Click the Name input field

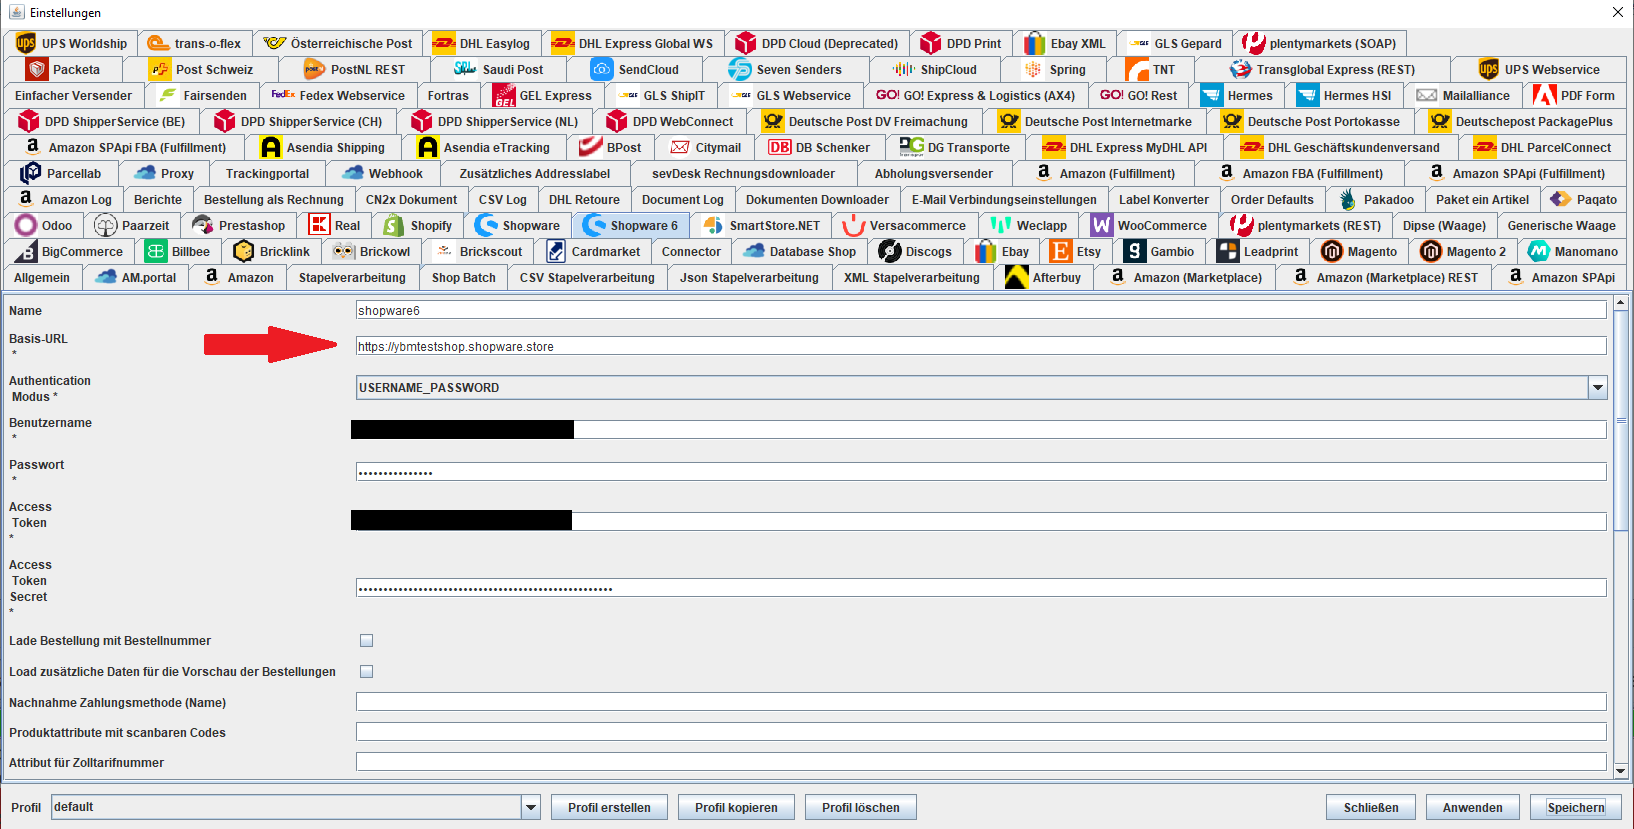click(981, 310)
